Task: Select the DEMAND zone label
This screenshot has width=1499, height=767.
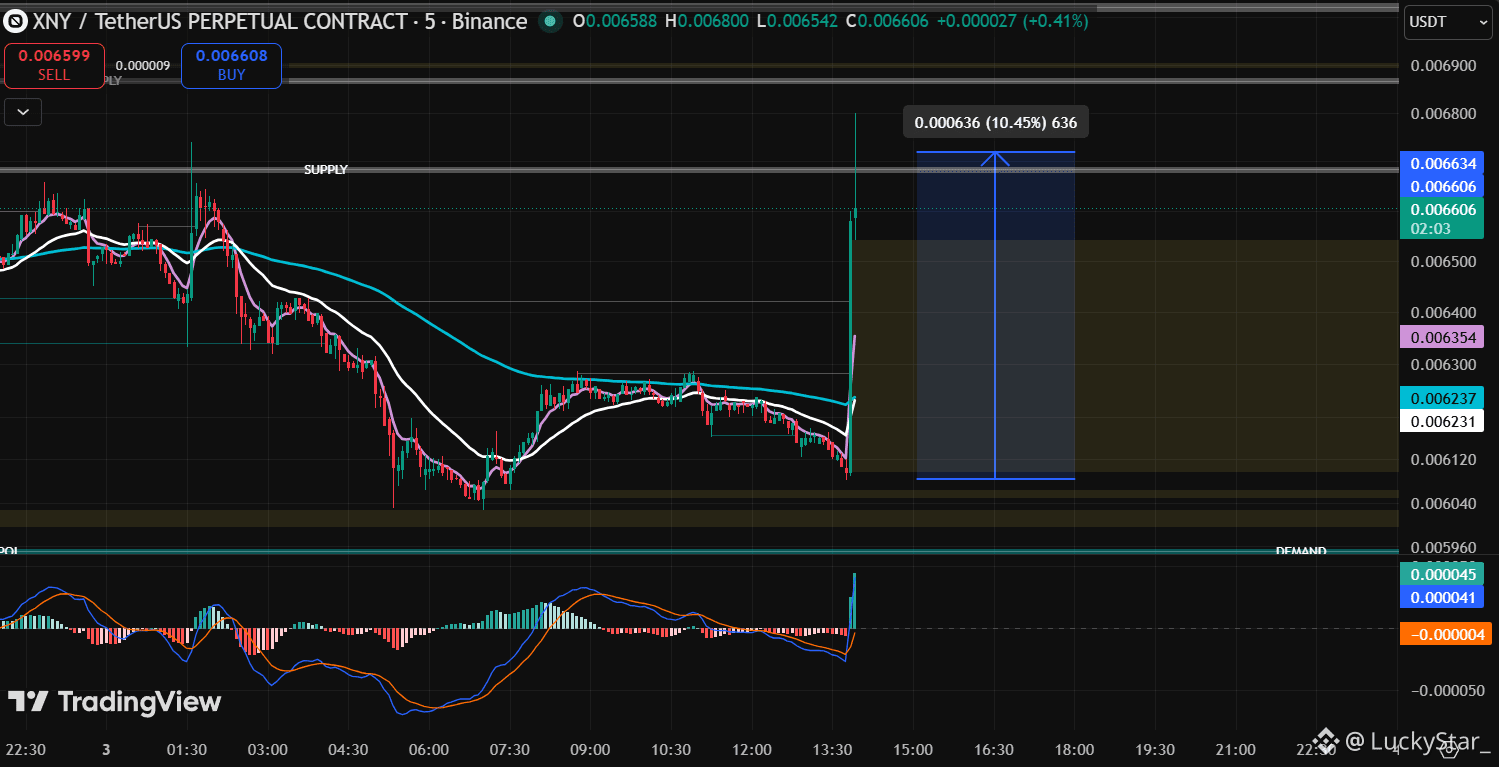Action: pos(1301,551)
